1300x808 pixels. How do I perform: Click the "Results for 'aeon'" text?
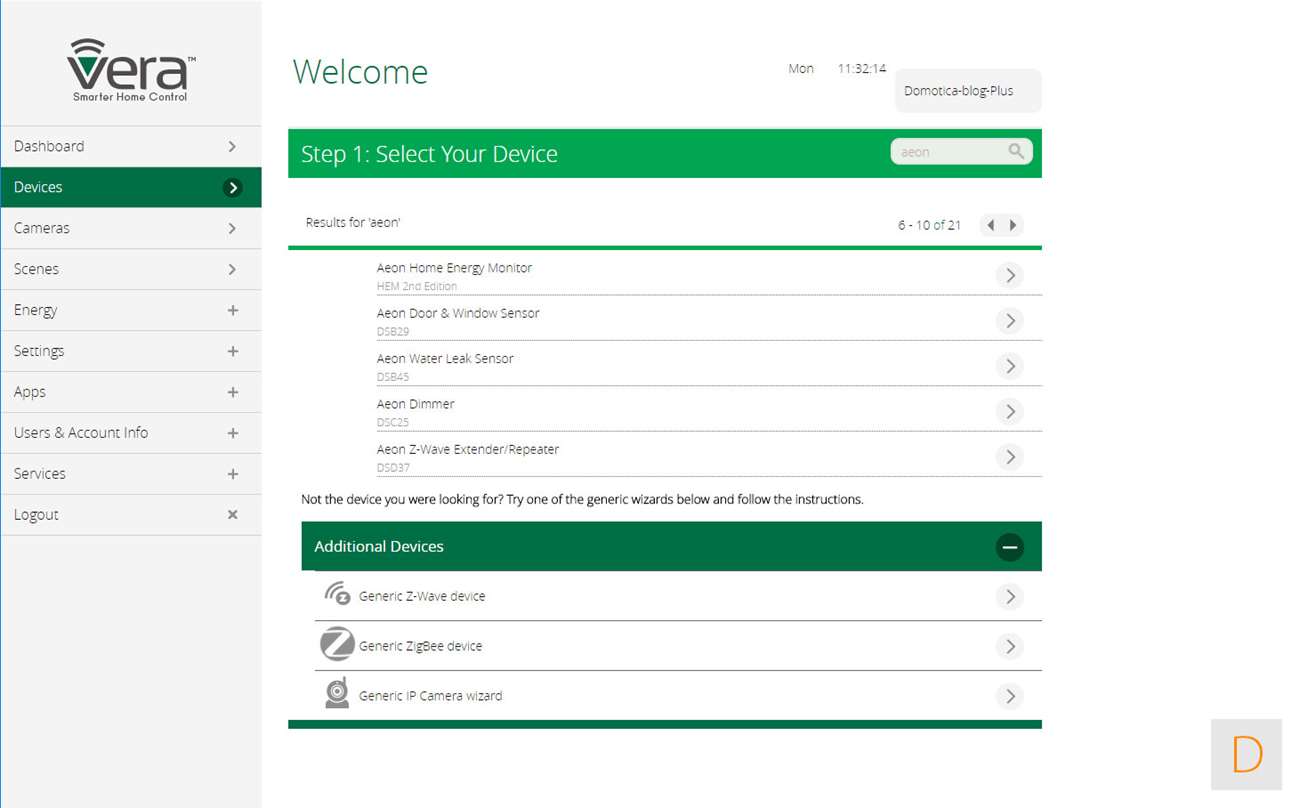[x=353, y=222]
